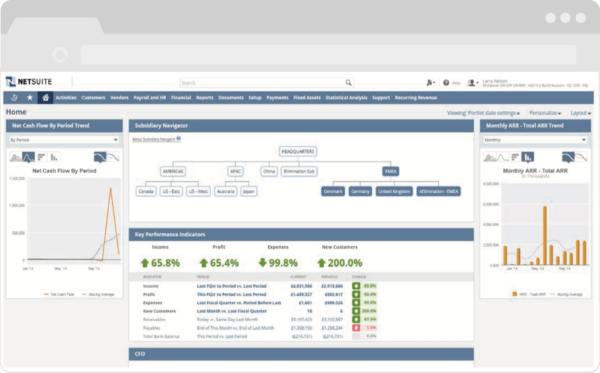Select the Japan subsidiary node
Screen dimensions: 600x373
coord(249,191)
